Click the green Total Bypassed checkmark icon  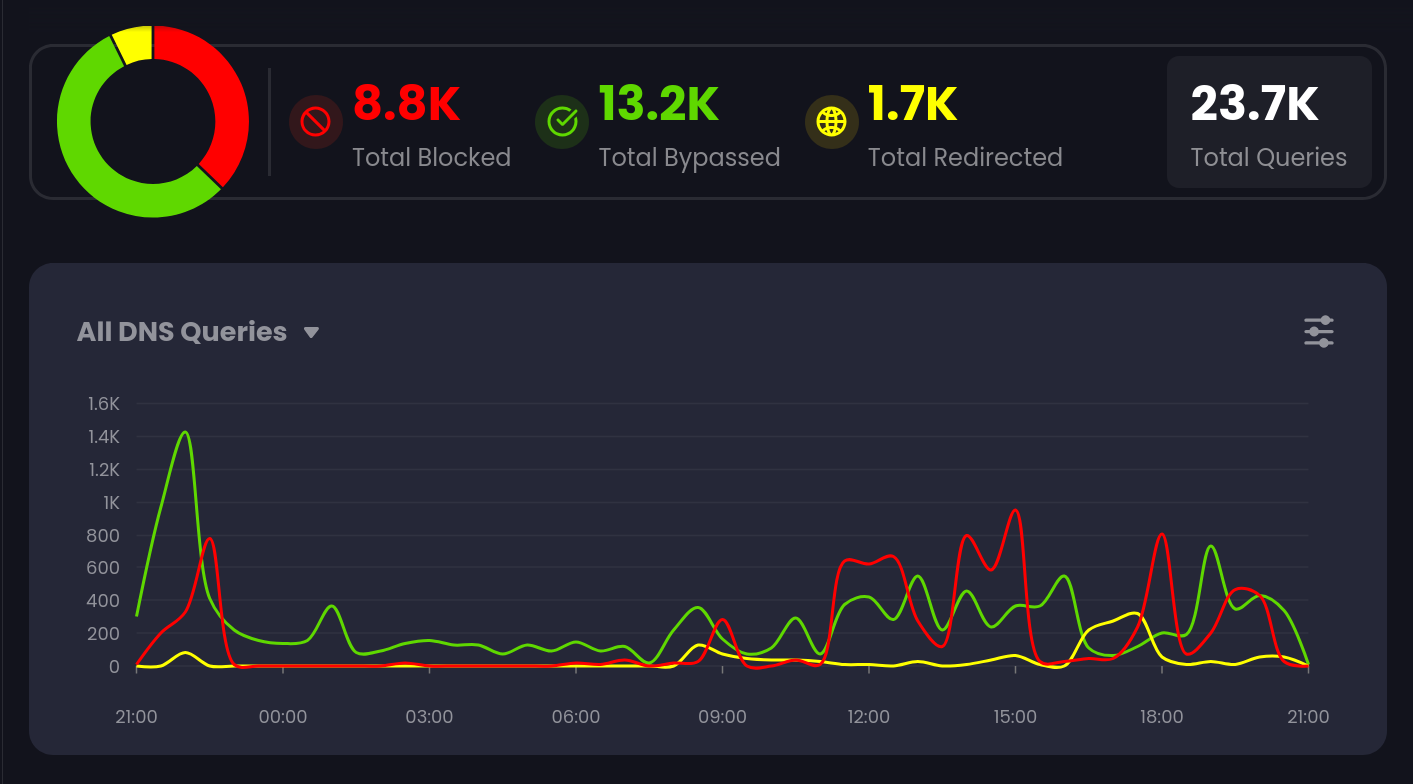tap(562, 122)
